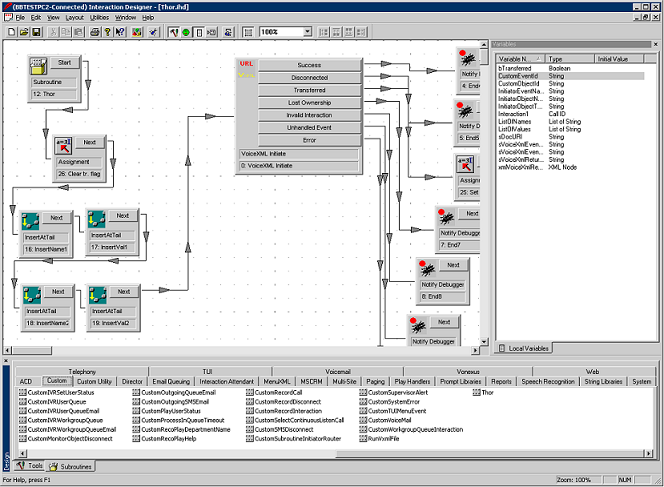Open the Utilities menu
This screenshot has height=487, width=664.
click(100, 18)
